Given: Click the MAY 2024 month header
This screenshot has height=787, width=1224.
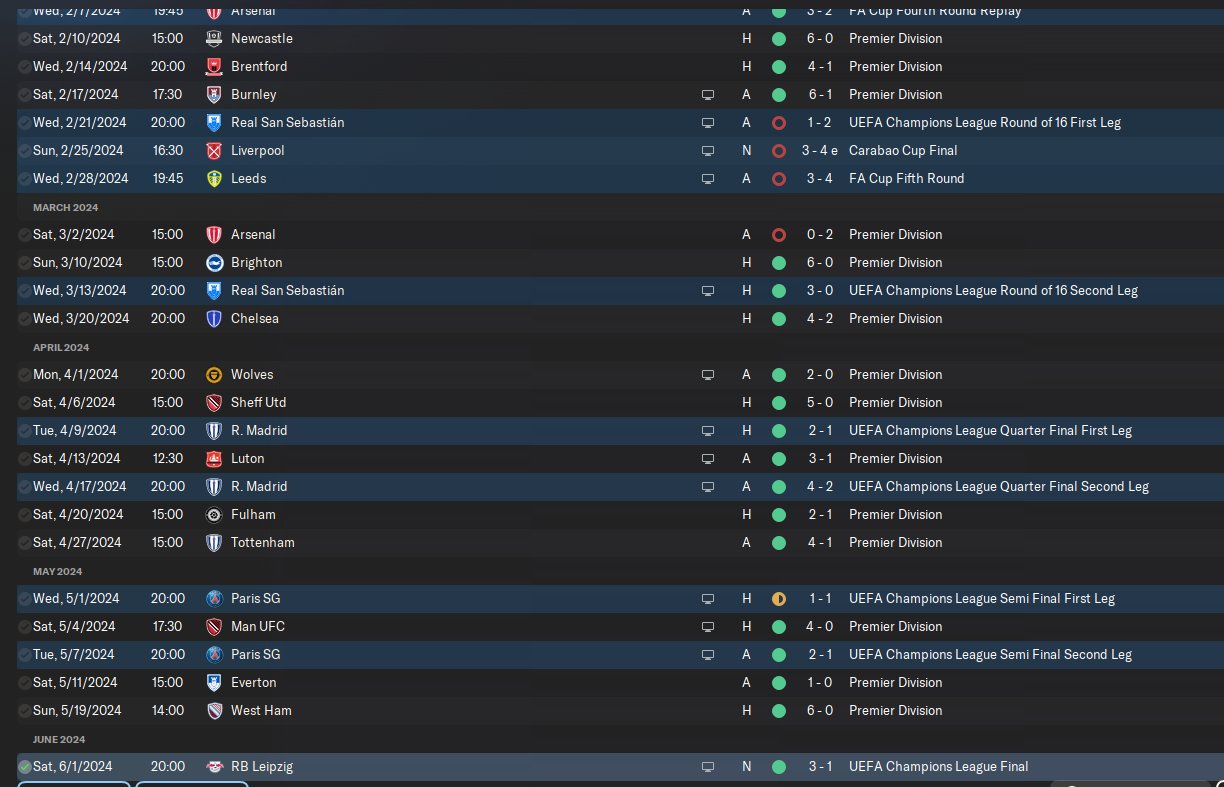Looking at the screenshot, I should coord(57,571).
